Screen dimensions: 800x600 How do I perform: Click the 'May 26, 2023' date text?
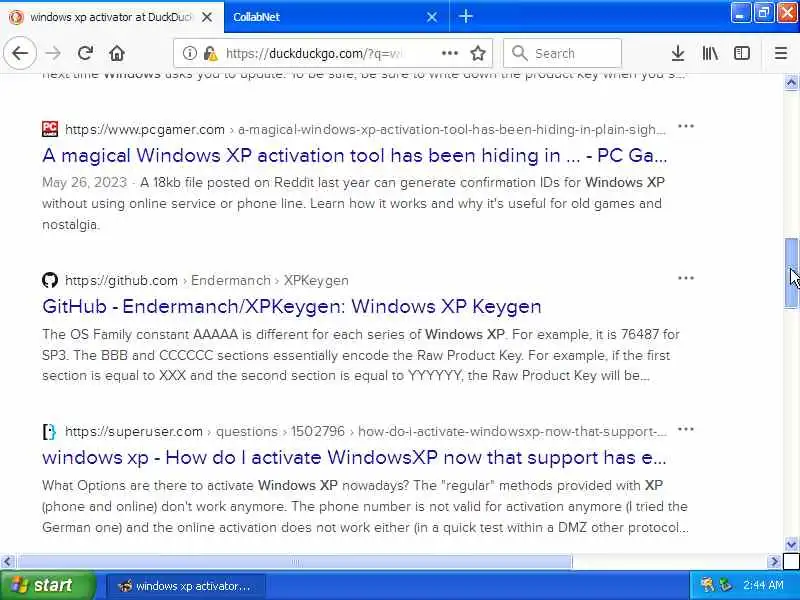coord(85,182)
